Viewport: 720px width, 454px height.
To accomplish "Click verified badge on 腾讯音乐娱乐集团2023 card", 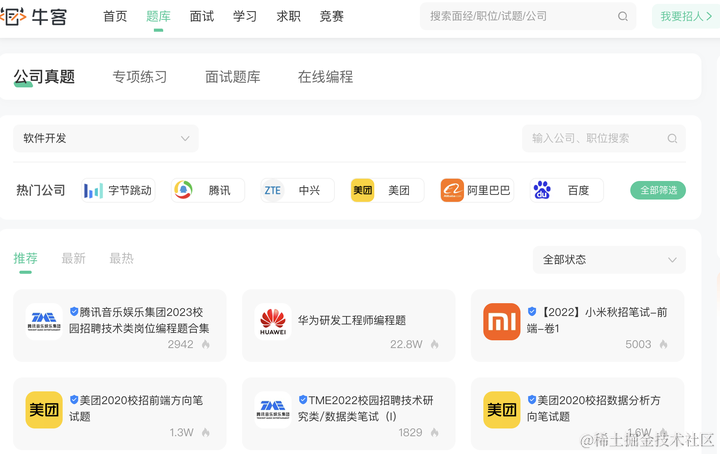I will click(74, 312).
